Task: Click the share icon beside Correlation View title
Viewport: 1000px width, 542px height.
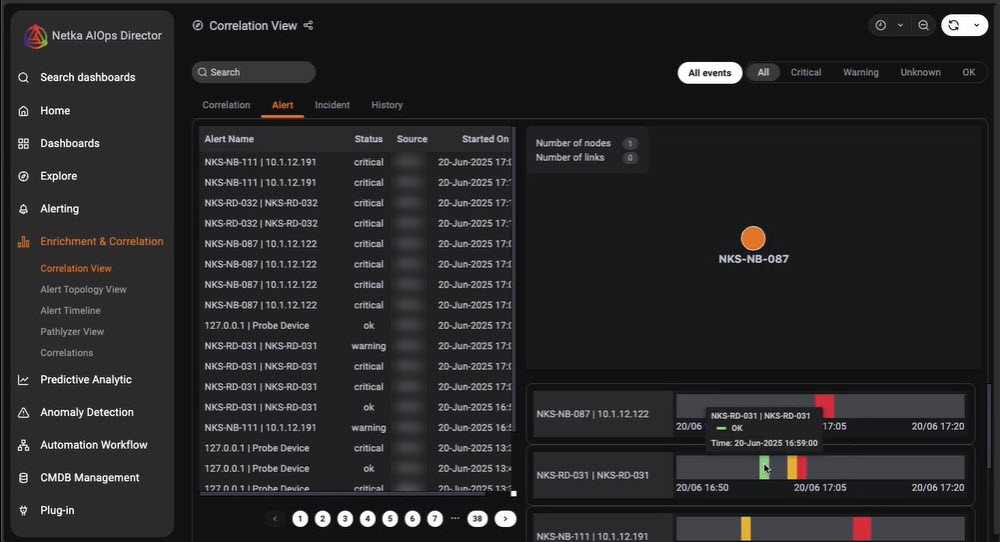Action: pyautogui.click(x=308, y=26)
